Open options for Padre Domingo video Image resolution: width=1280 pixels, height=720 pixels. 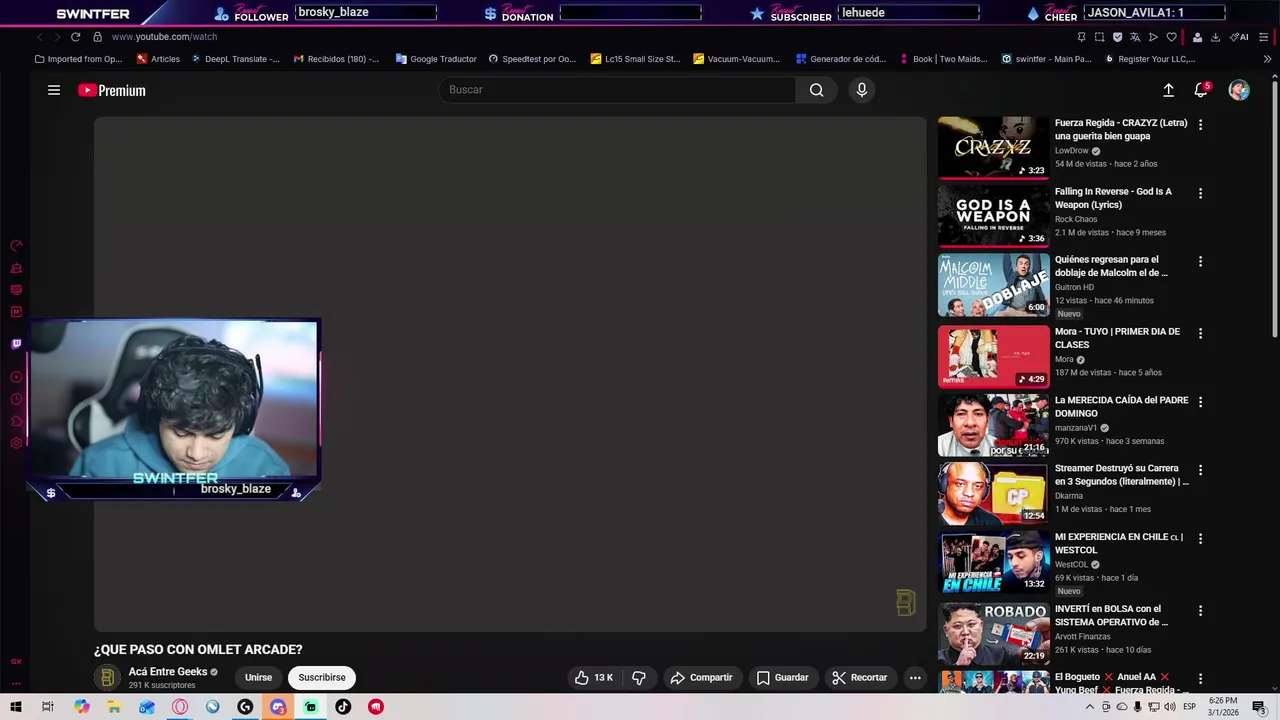tap(1200, 402)
